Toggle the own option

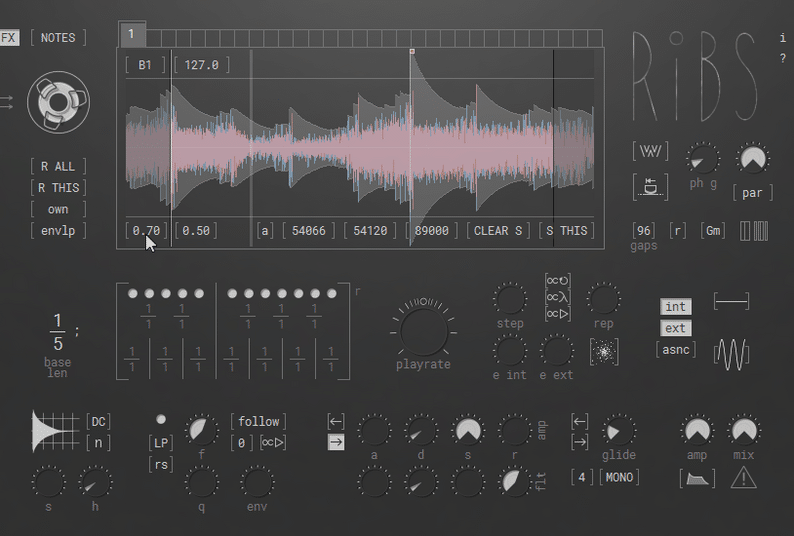point(58,209)
